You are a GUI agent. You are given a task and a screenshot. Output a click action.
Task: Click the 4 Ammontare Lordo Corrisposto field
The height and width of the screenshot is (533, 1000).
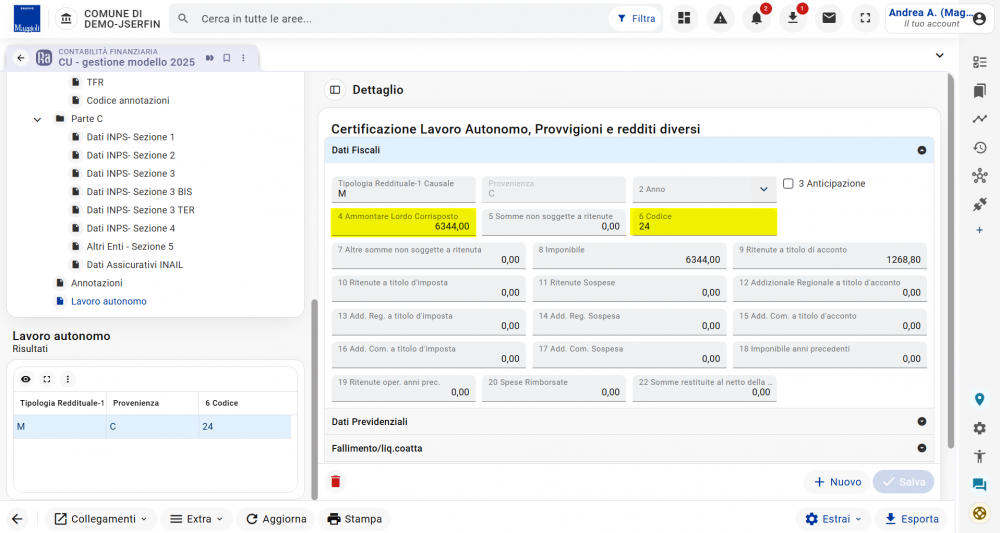click(404, 222)
